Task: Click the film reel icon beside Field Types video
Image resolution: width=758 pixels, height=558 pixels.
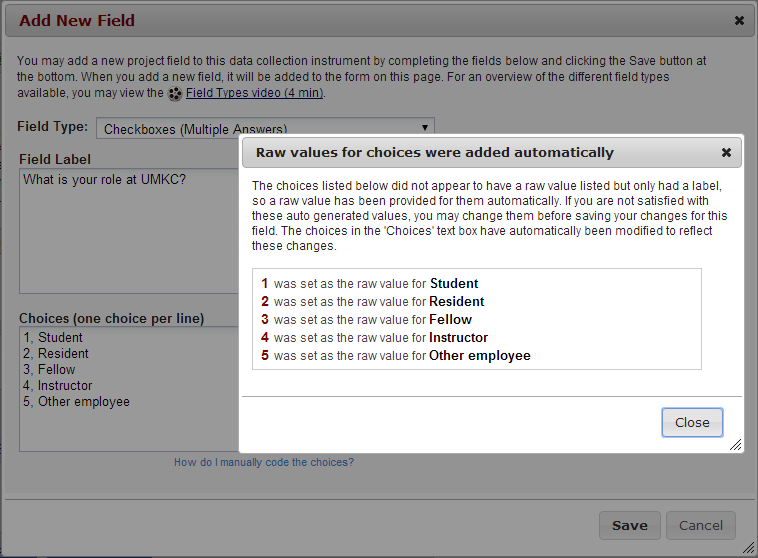Action: (x=175, y=94)
